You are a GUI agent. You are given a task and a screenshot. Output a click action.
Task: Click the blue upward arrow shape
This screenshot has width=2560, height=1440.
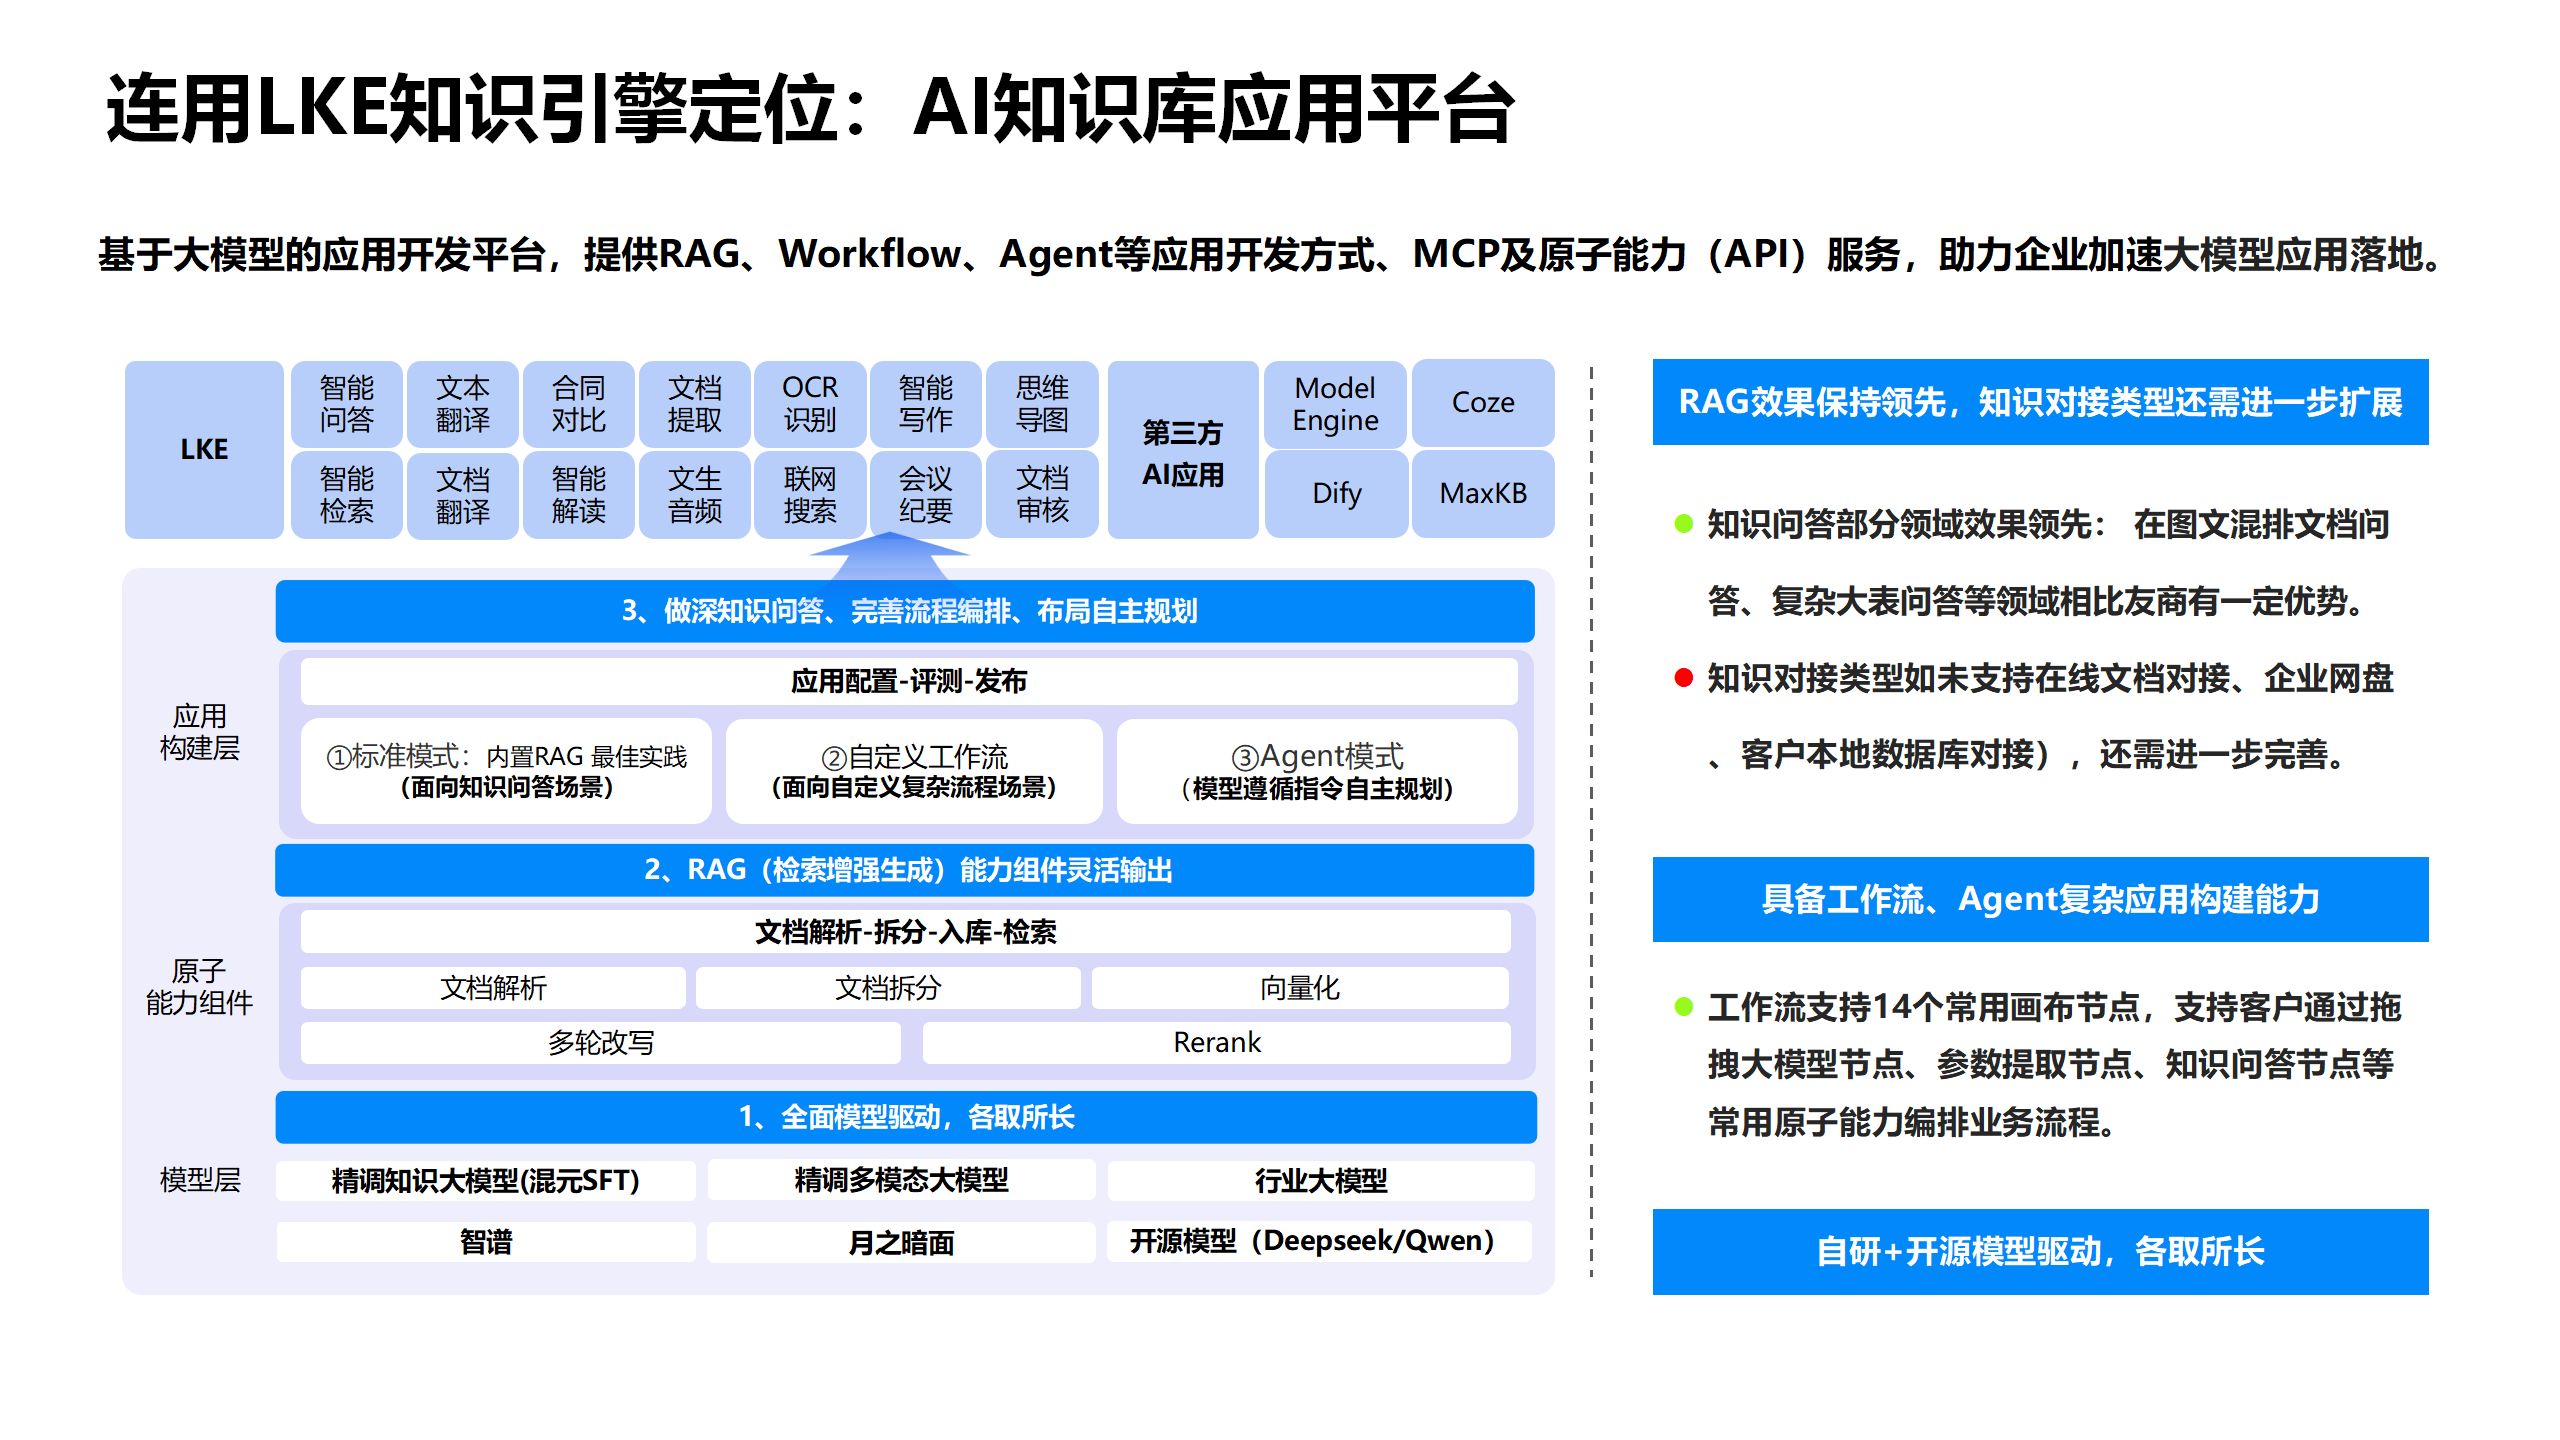click(889, 556)
